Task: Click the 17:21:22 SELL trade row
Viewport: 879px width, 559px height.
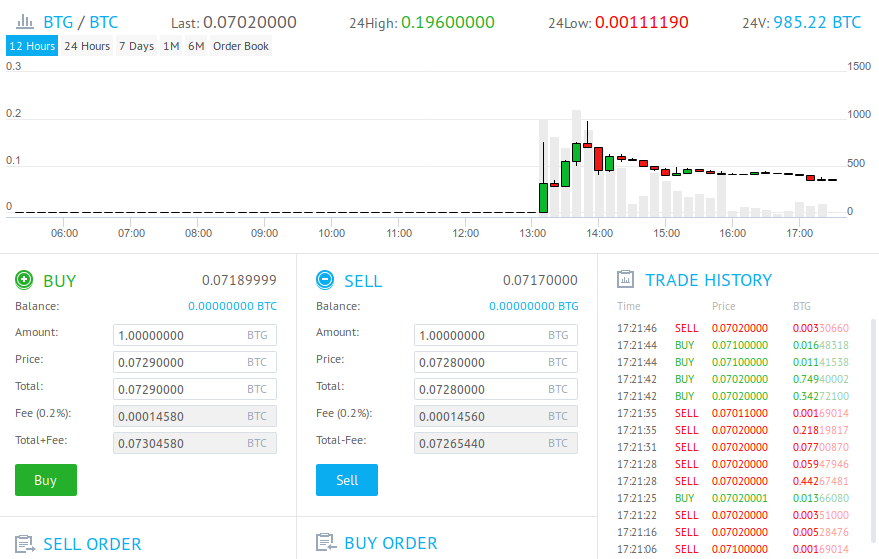Action: (733, 515)
